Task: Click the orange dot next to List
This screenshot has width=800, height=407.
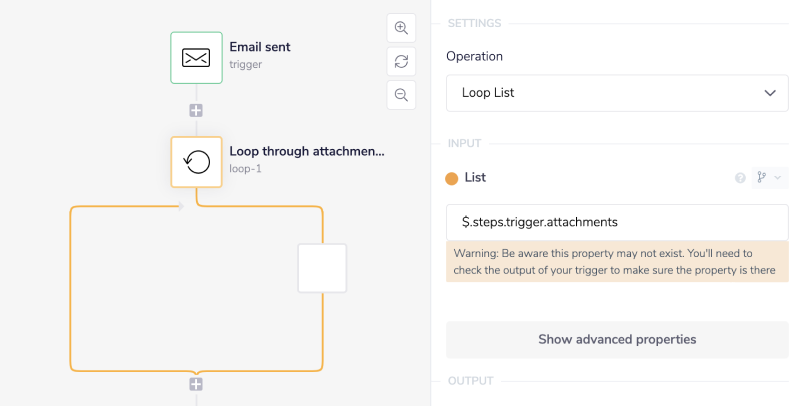Action: pyautogui.click(x=451, y=178)
